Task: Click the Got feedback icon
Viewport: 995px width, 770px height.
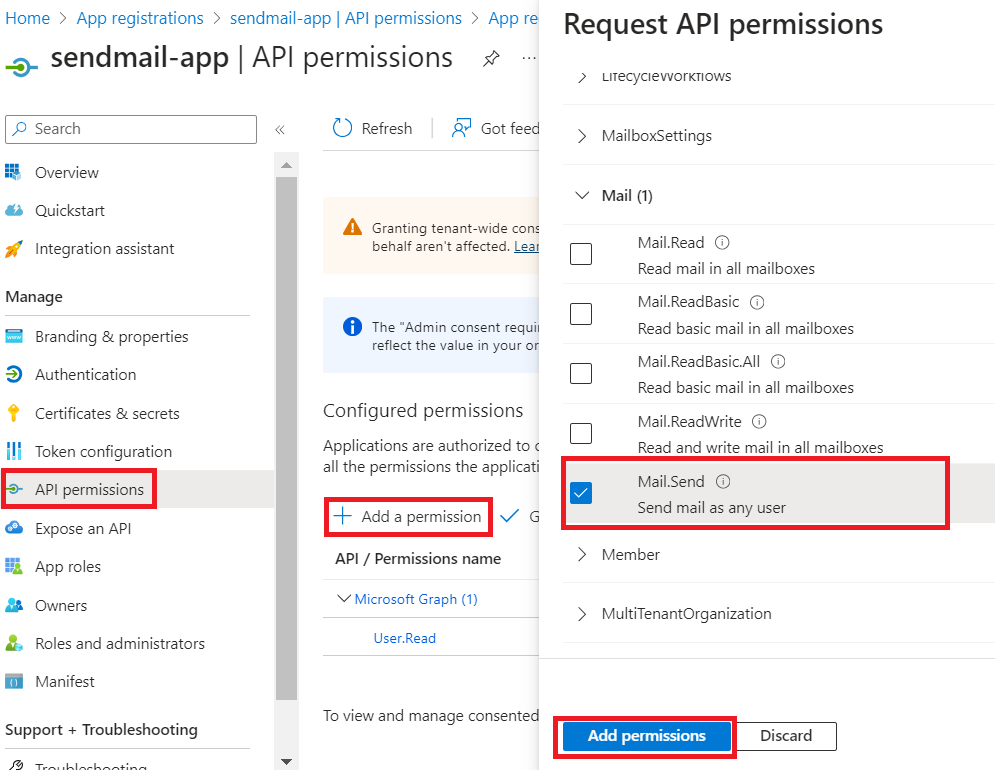Action: point(461,128)
